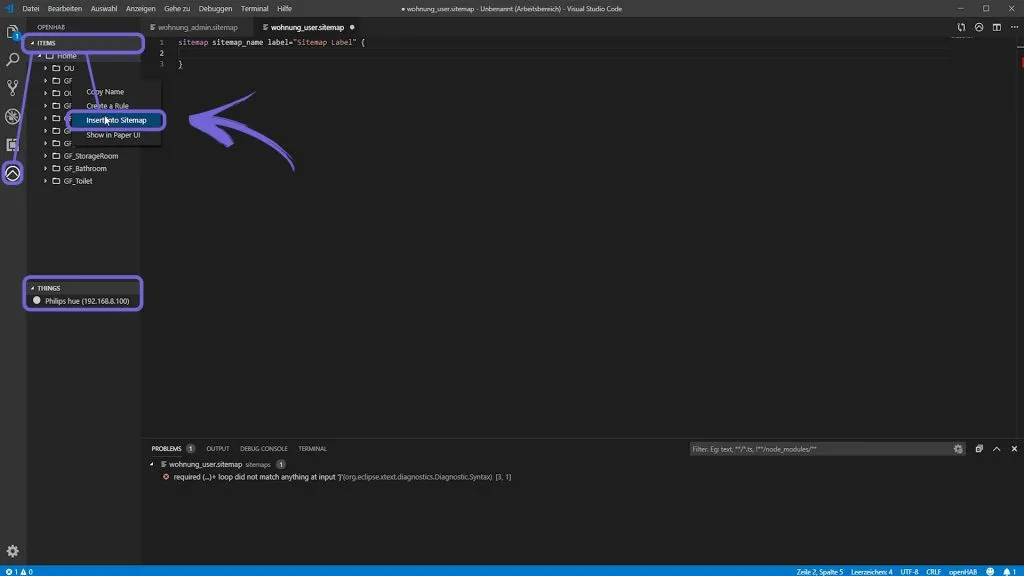Open the Manage gear at activity bar bottom
This screenshot has width=1024, height=576.
[12, 551]
